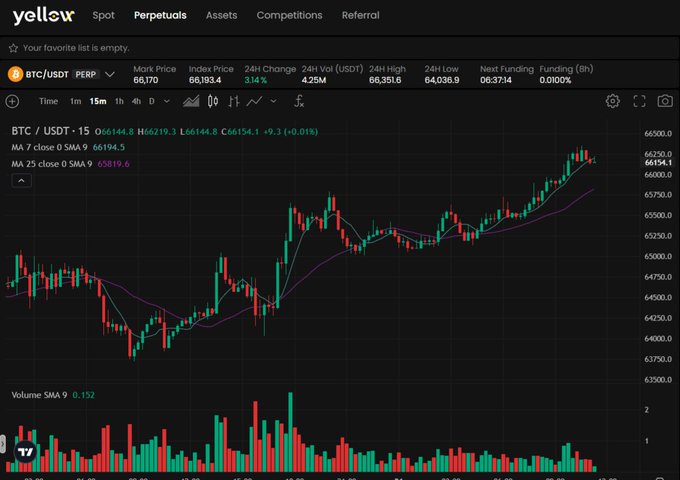
Task: Open the indicators fx menu
Action: click(x=299, y=101)
